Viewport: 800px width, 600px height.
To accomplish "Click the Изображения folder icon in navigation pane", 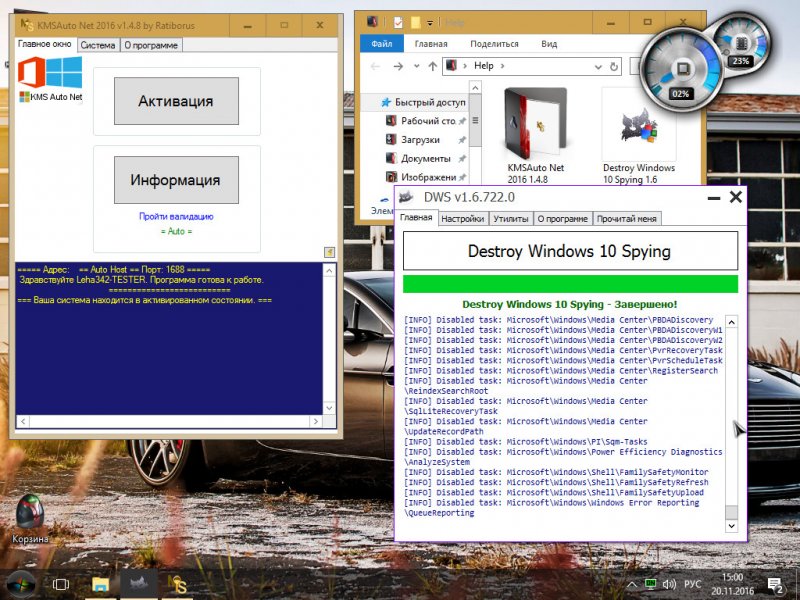I will tap(391, 177).
